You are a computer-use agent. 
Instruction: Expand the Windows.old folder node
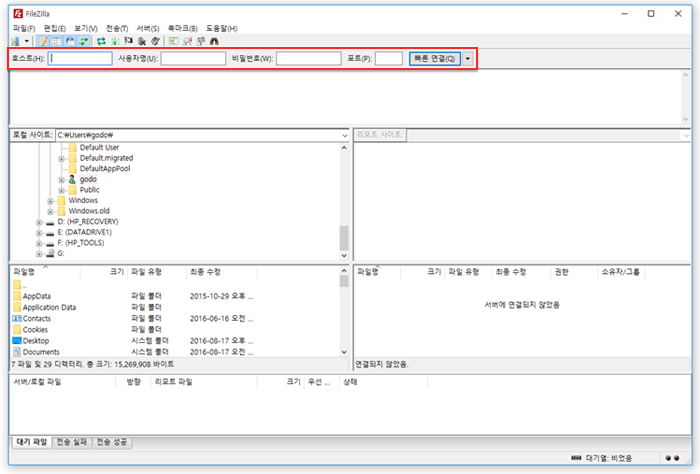click(x=50, y=212)
